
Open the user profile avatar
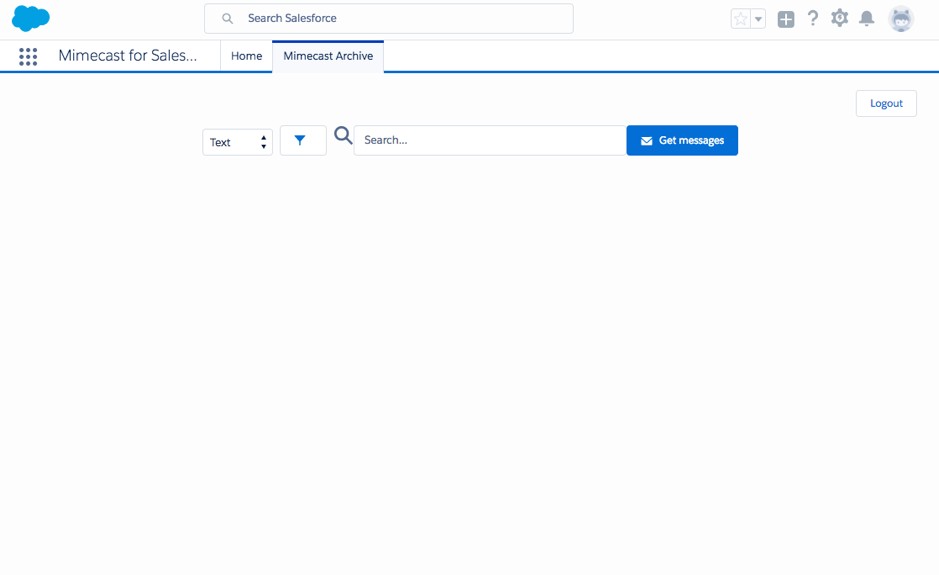tap(901, 19)
